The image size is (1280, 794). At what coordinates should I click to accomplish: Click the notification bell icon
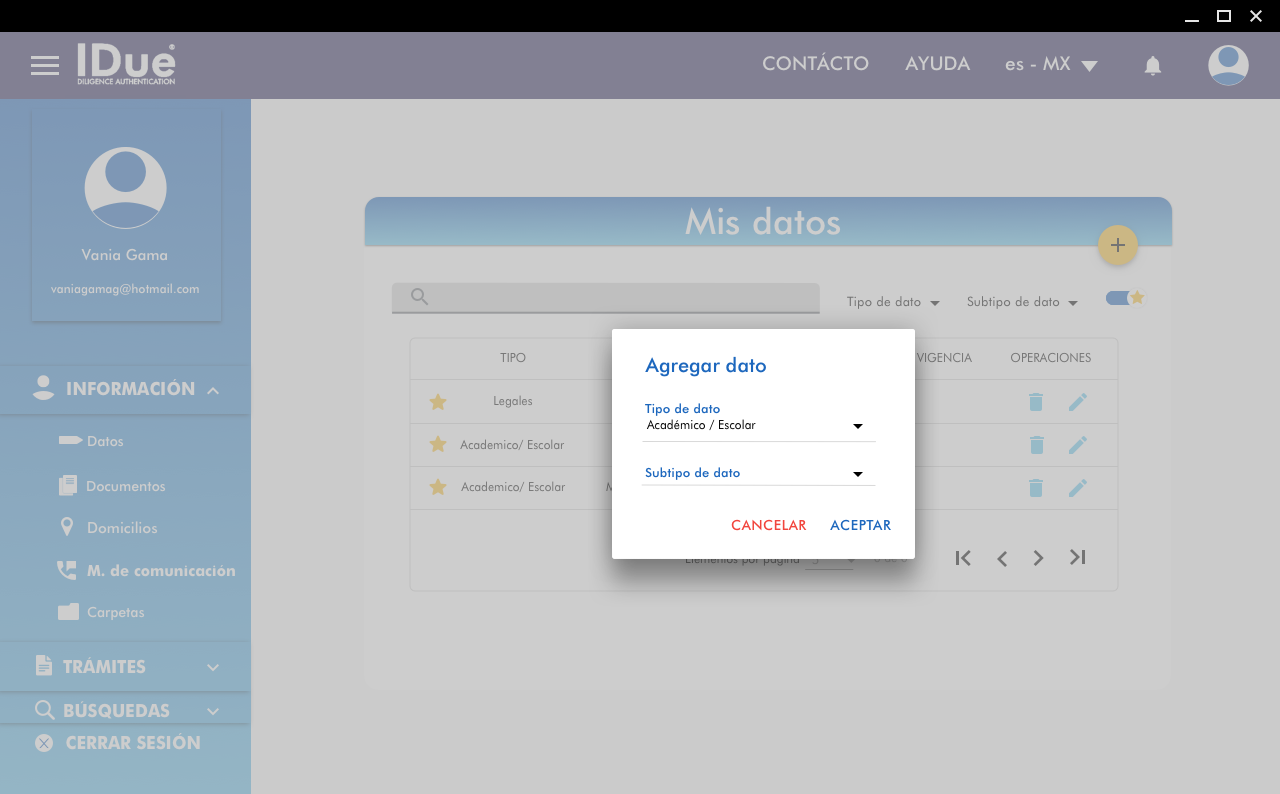coord(1152,66)
